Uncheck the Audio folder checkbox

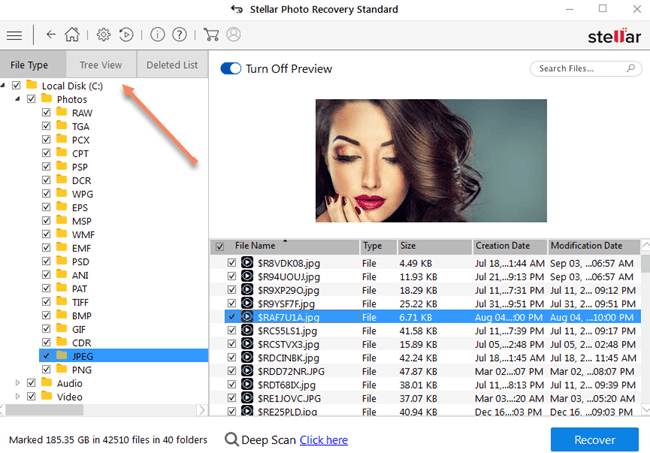click(x=31, y=383)
